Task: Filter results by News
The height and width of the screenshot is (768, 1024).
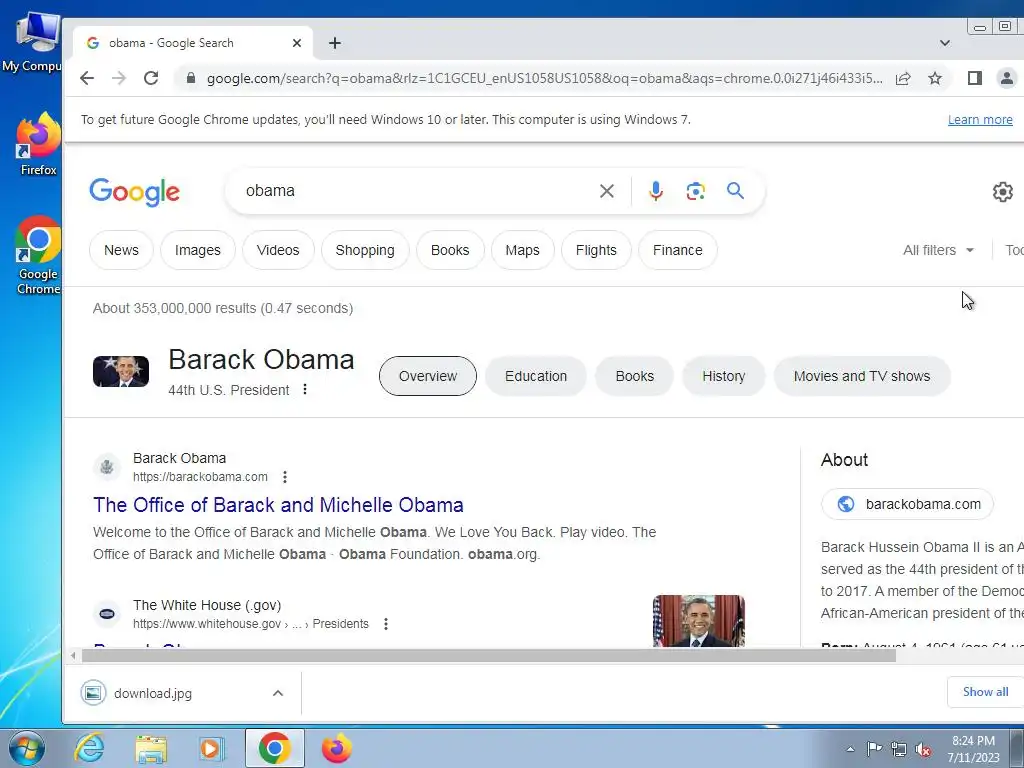Action: click(121, 250)
